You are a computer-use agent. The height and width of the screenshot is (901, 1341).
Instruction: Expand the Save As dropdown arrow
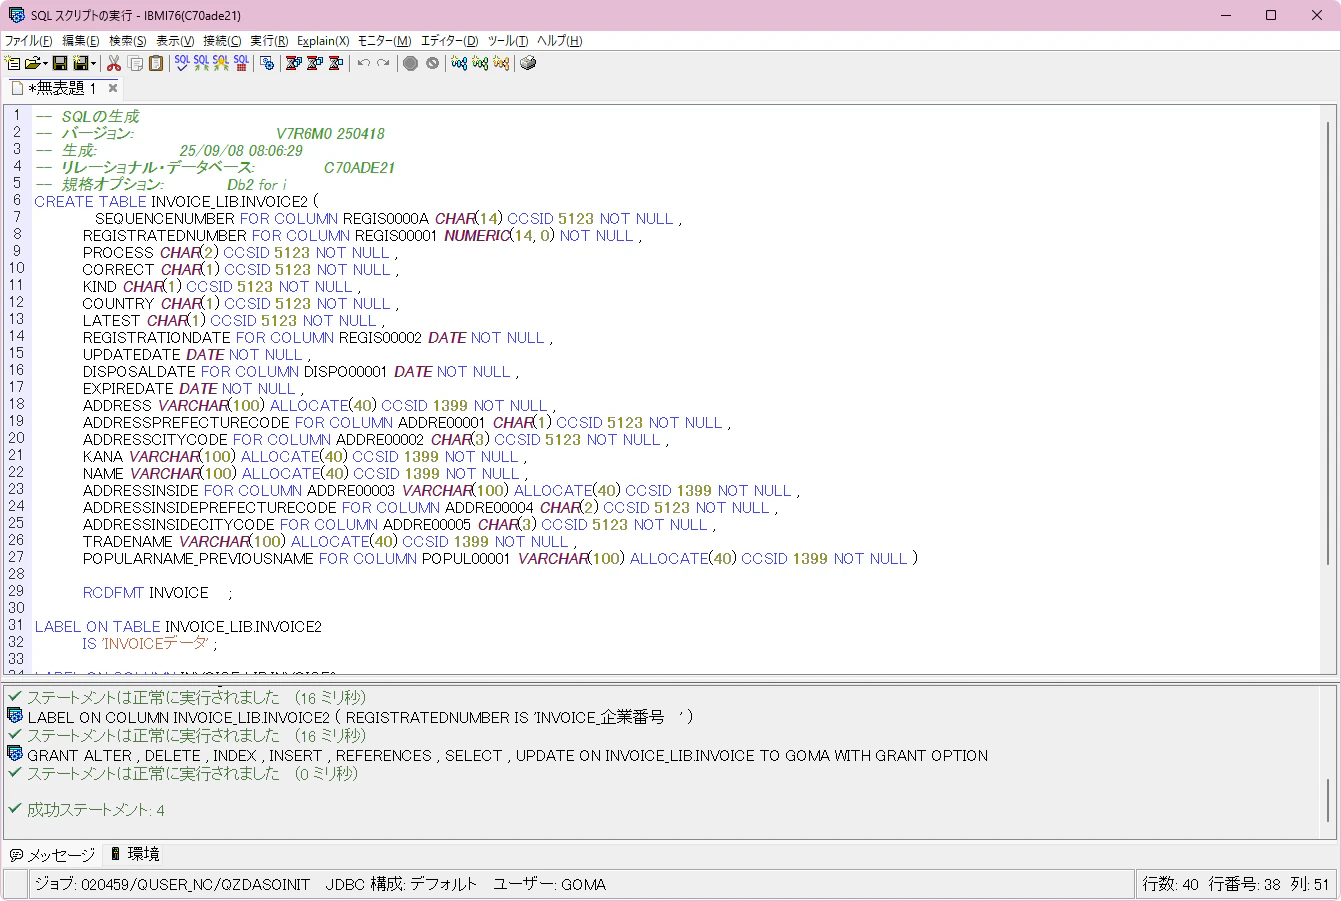[x=93, y=63]
